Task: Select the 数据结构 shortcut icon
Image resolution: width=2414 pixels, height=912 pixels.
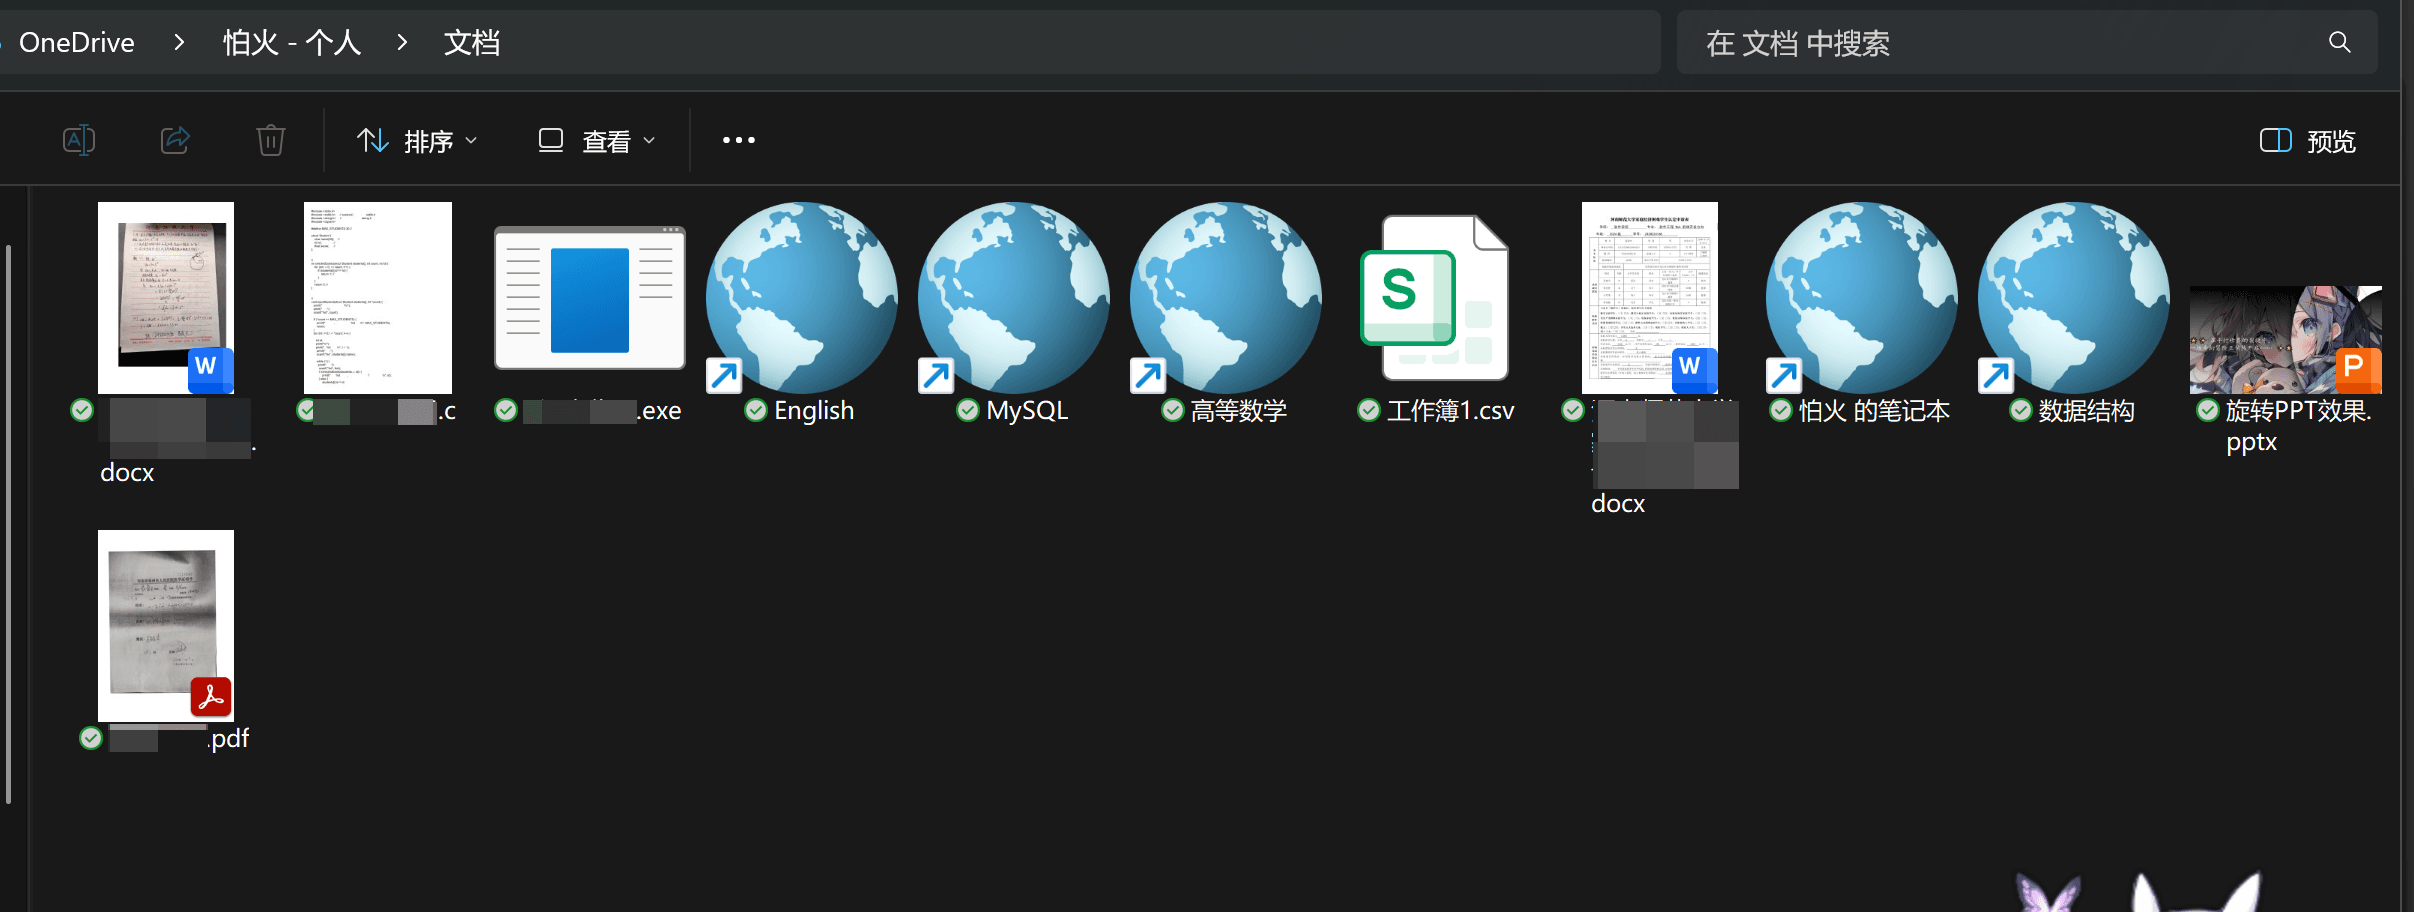Action: [x=2073, y=298]
